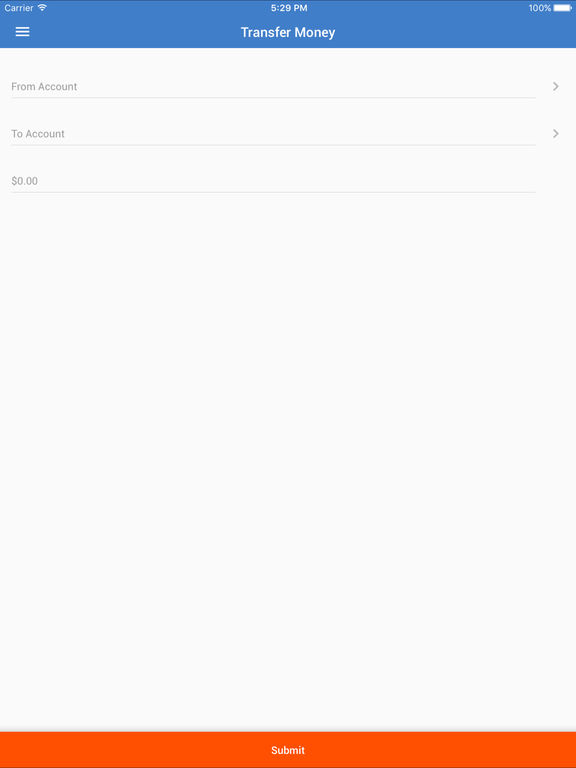Focus the $0.00 amount input
The height and width of the screenshot is (768, 576).
[x=273, y=181]
